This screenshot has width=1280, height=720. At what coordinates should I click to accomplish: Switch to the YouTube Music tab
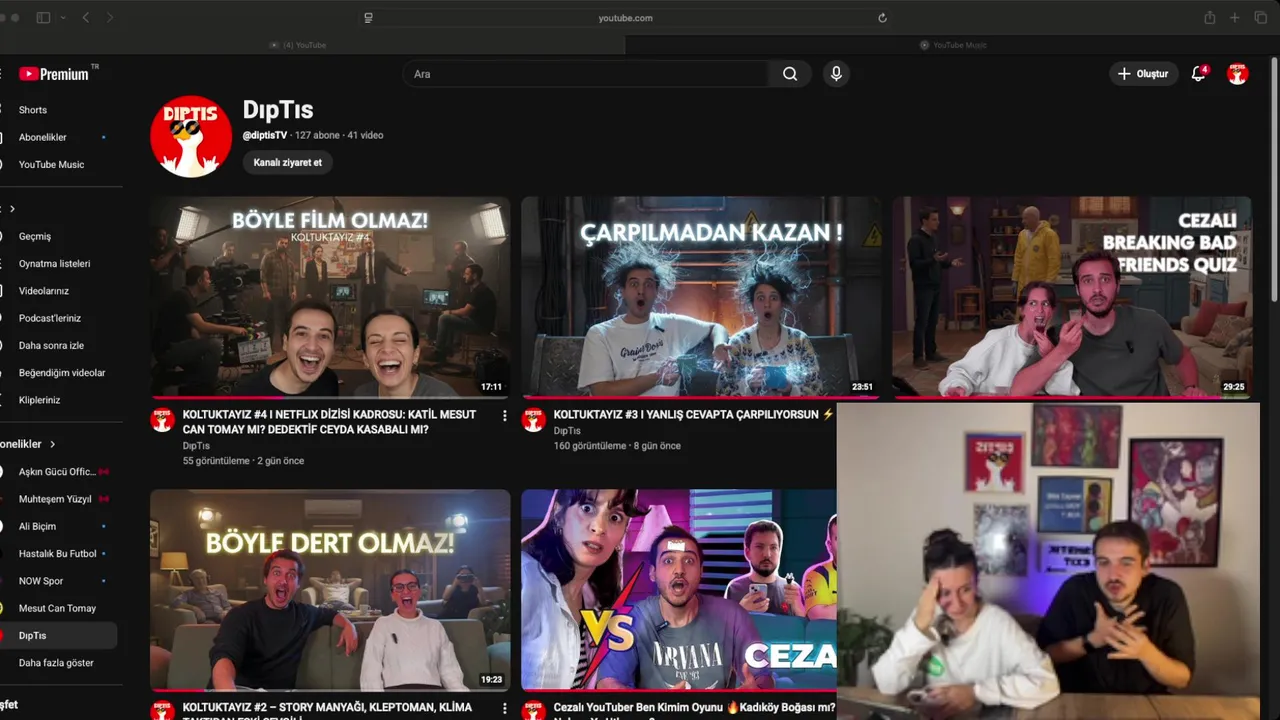pyautogui.click(x=953, y=45)
